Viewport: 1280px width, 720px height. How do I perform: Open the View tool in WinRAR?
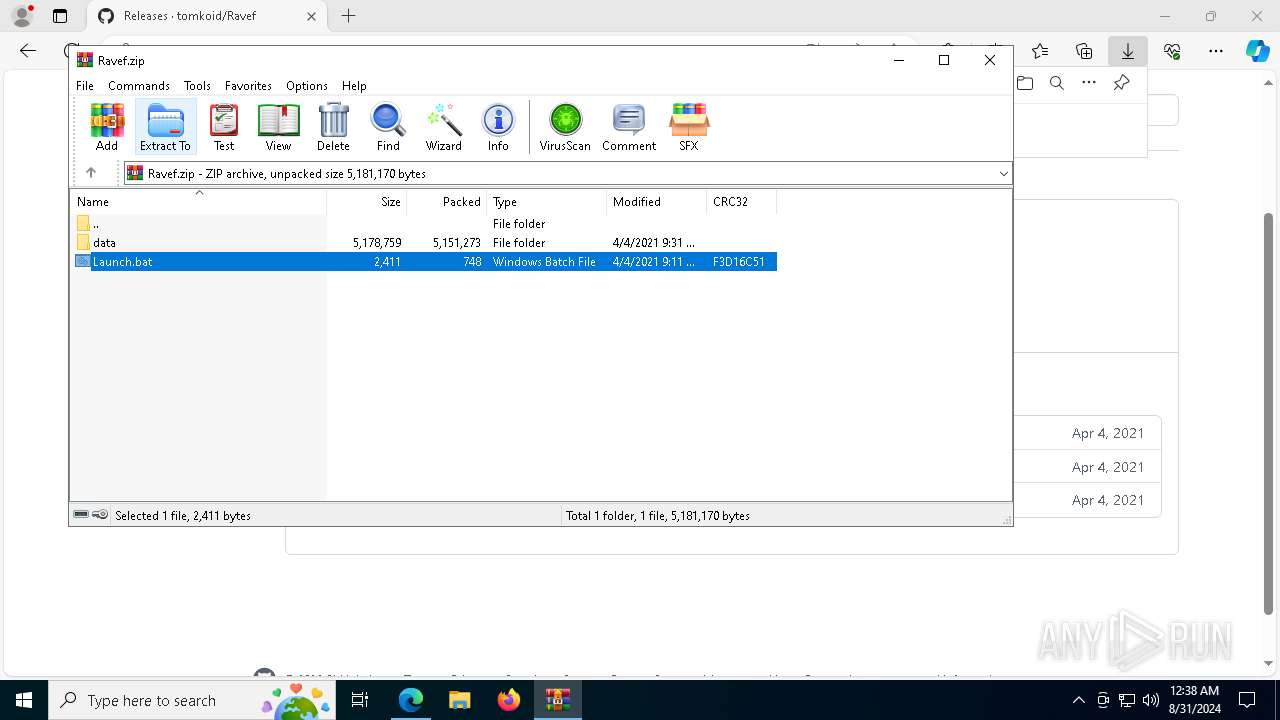(278, 127)
